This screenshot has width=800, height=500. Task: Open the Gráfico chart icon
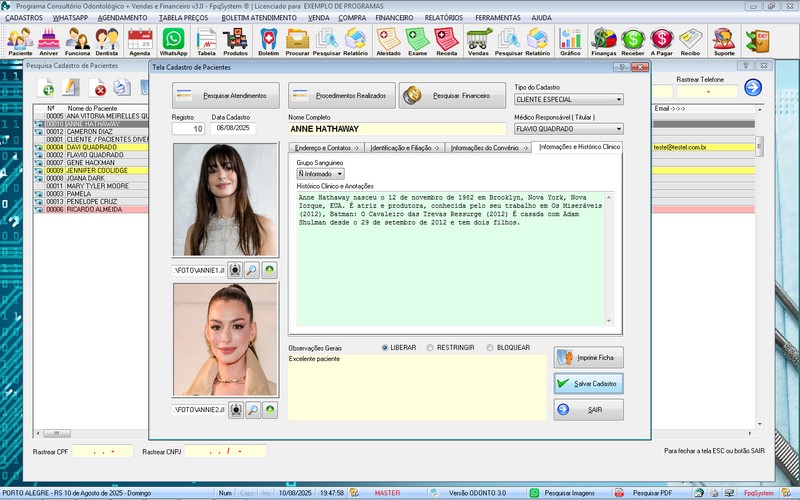(571, 41)
